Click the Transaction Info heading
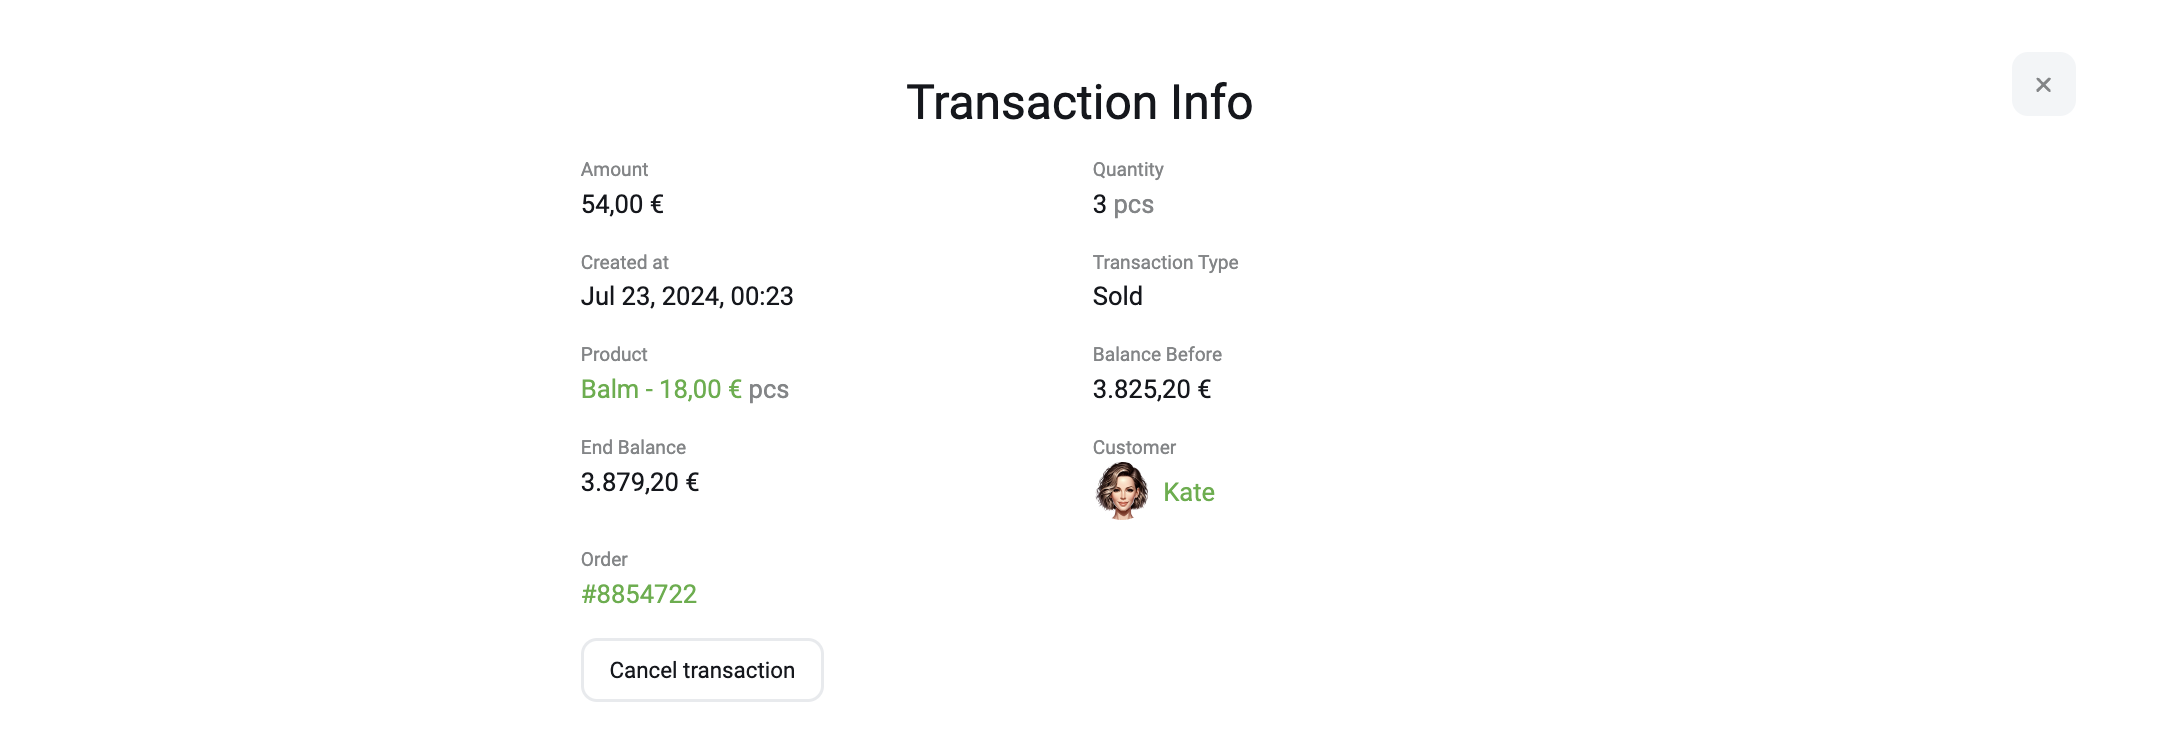 point(1078,102)
